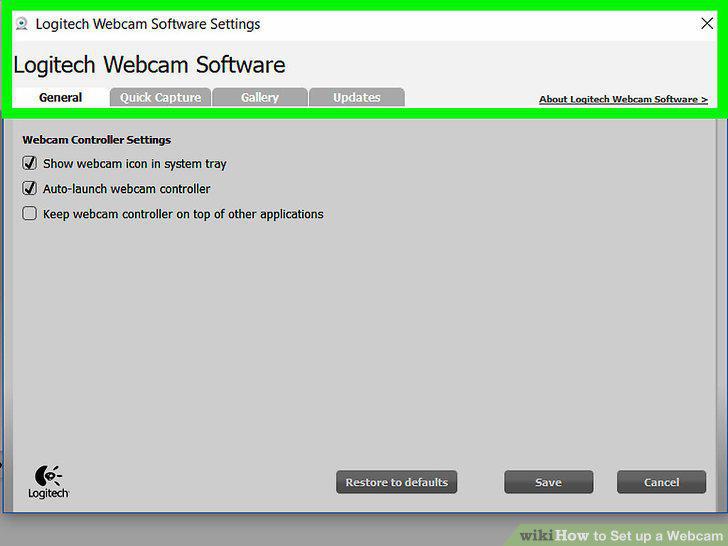Enable Keep webcam controller on top checkbox

pos(29,213)
